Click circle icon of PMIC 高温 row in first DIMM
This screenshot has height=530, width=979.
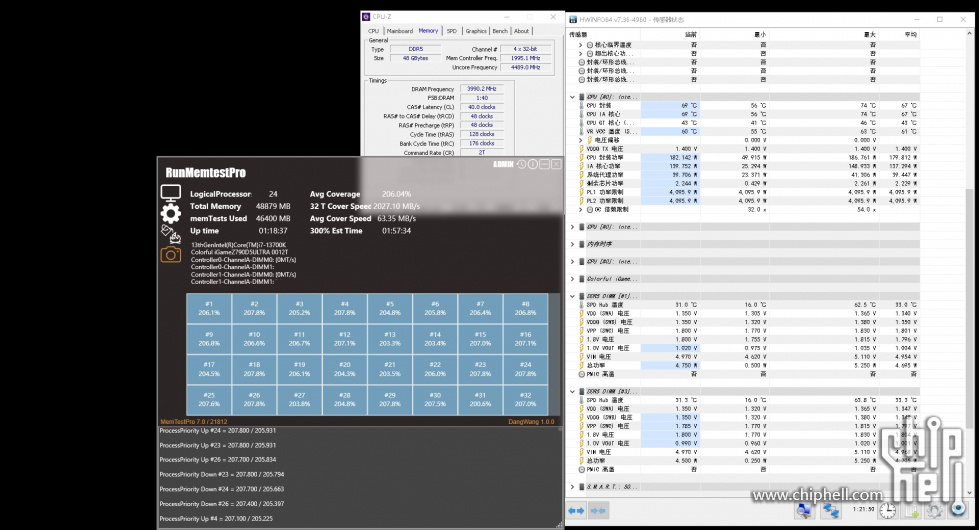click(x=582, y=374)
